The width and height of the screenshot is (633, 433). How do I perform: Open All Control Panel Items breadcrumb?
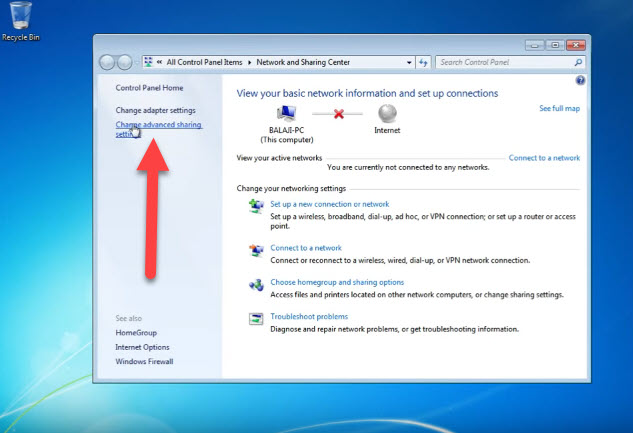pyautogui.click(x=204, y=62)
